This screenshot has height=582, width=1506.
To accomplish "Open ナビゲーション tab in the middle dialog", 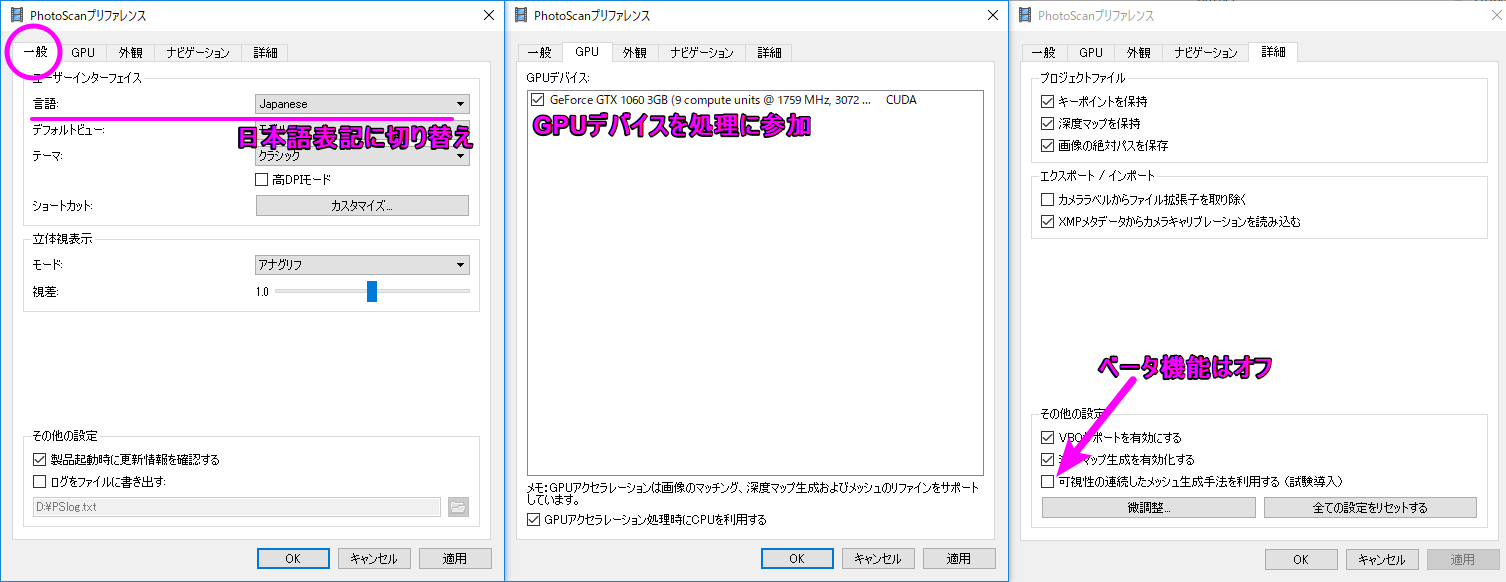I will (x=702, y=53).
